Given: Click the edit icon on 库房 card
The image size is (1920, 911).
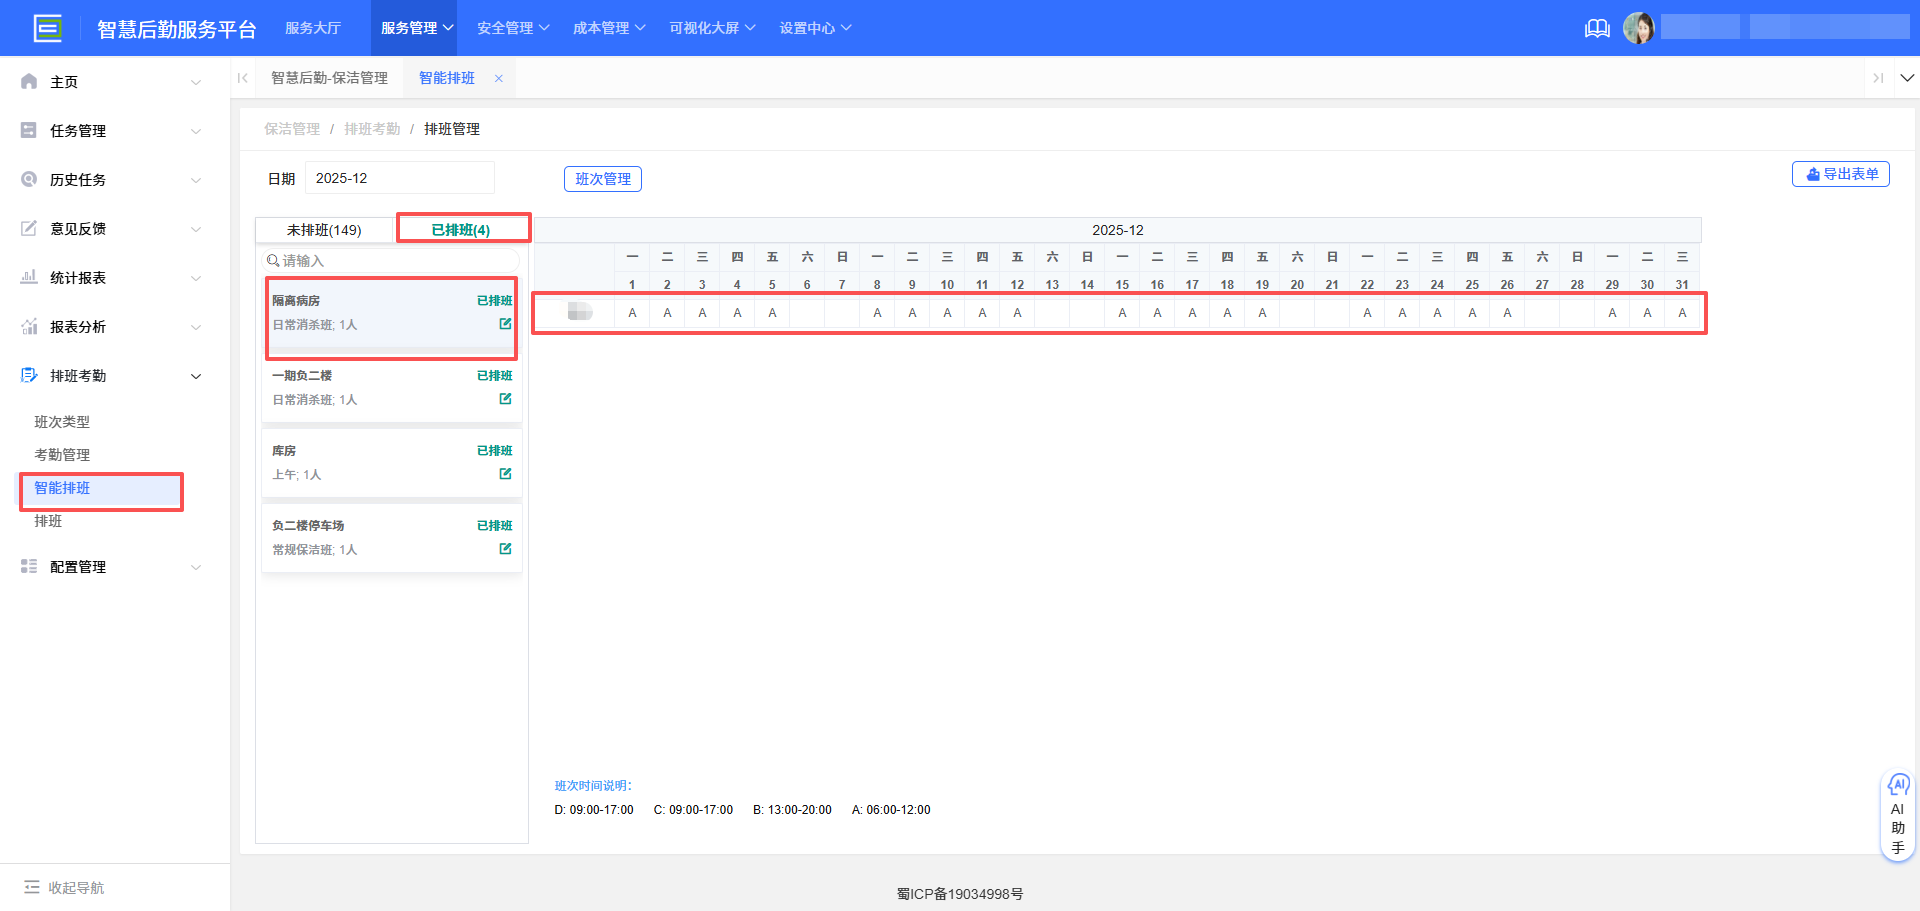Looking at the screenshot, I should point(505,474).
